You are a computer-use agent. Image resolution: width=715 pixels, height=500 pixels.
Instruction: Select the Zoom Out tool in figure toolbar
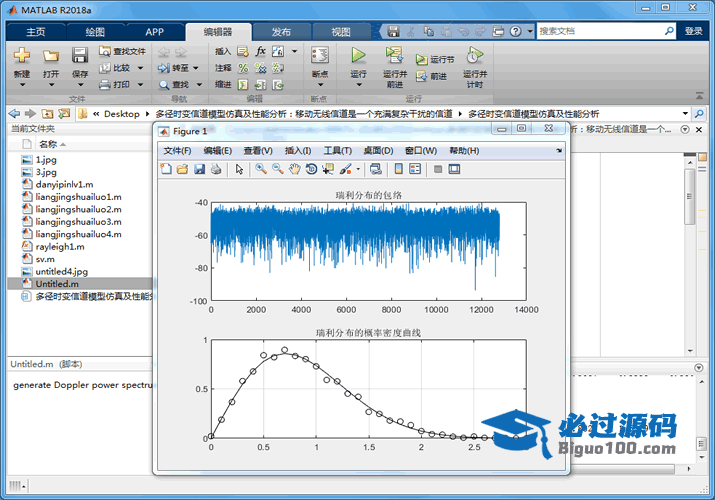pyautogui.click(x=278, y=169)
